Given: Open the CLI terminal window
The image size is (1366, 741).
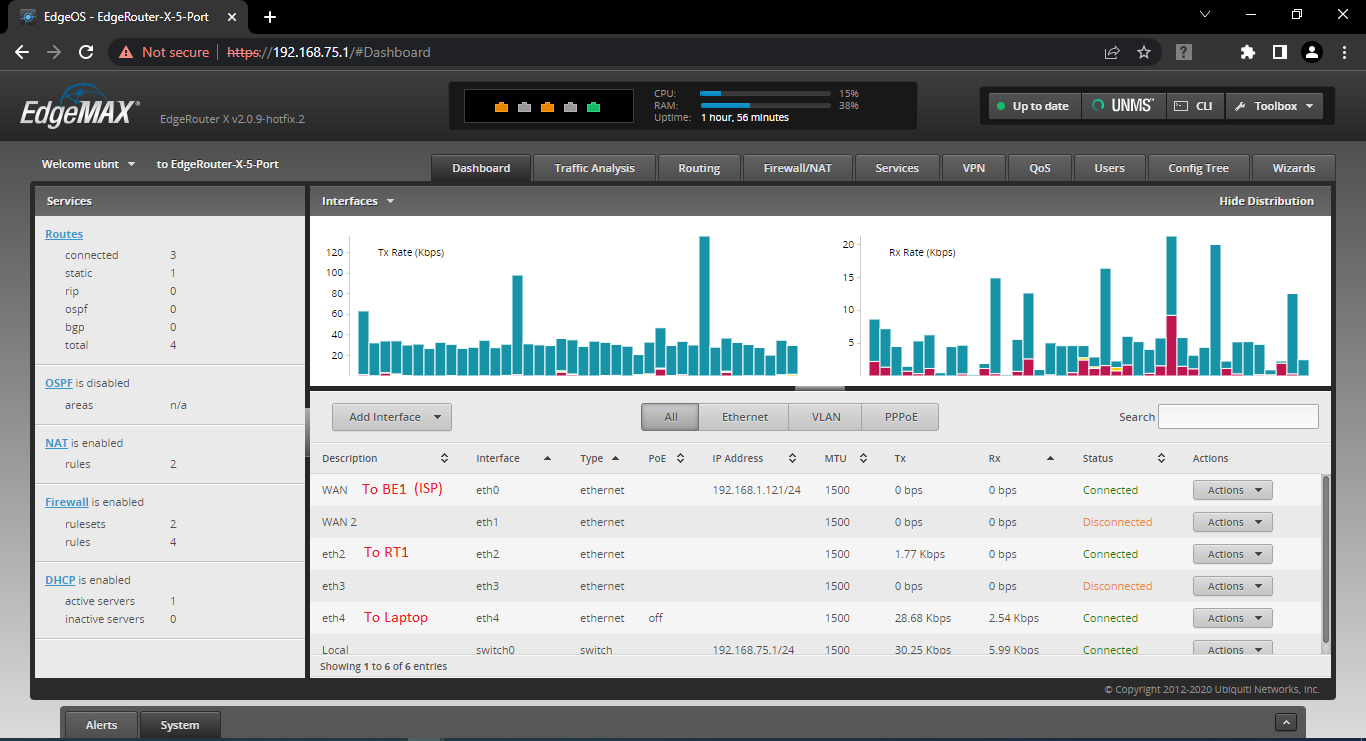Looking at the screenshot, I should (1194, 105).
